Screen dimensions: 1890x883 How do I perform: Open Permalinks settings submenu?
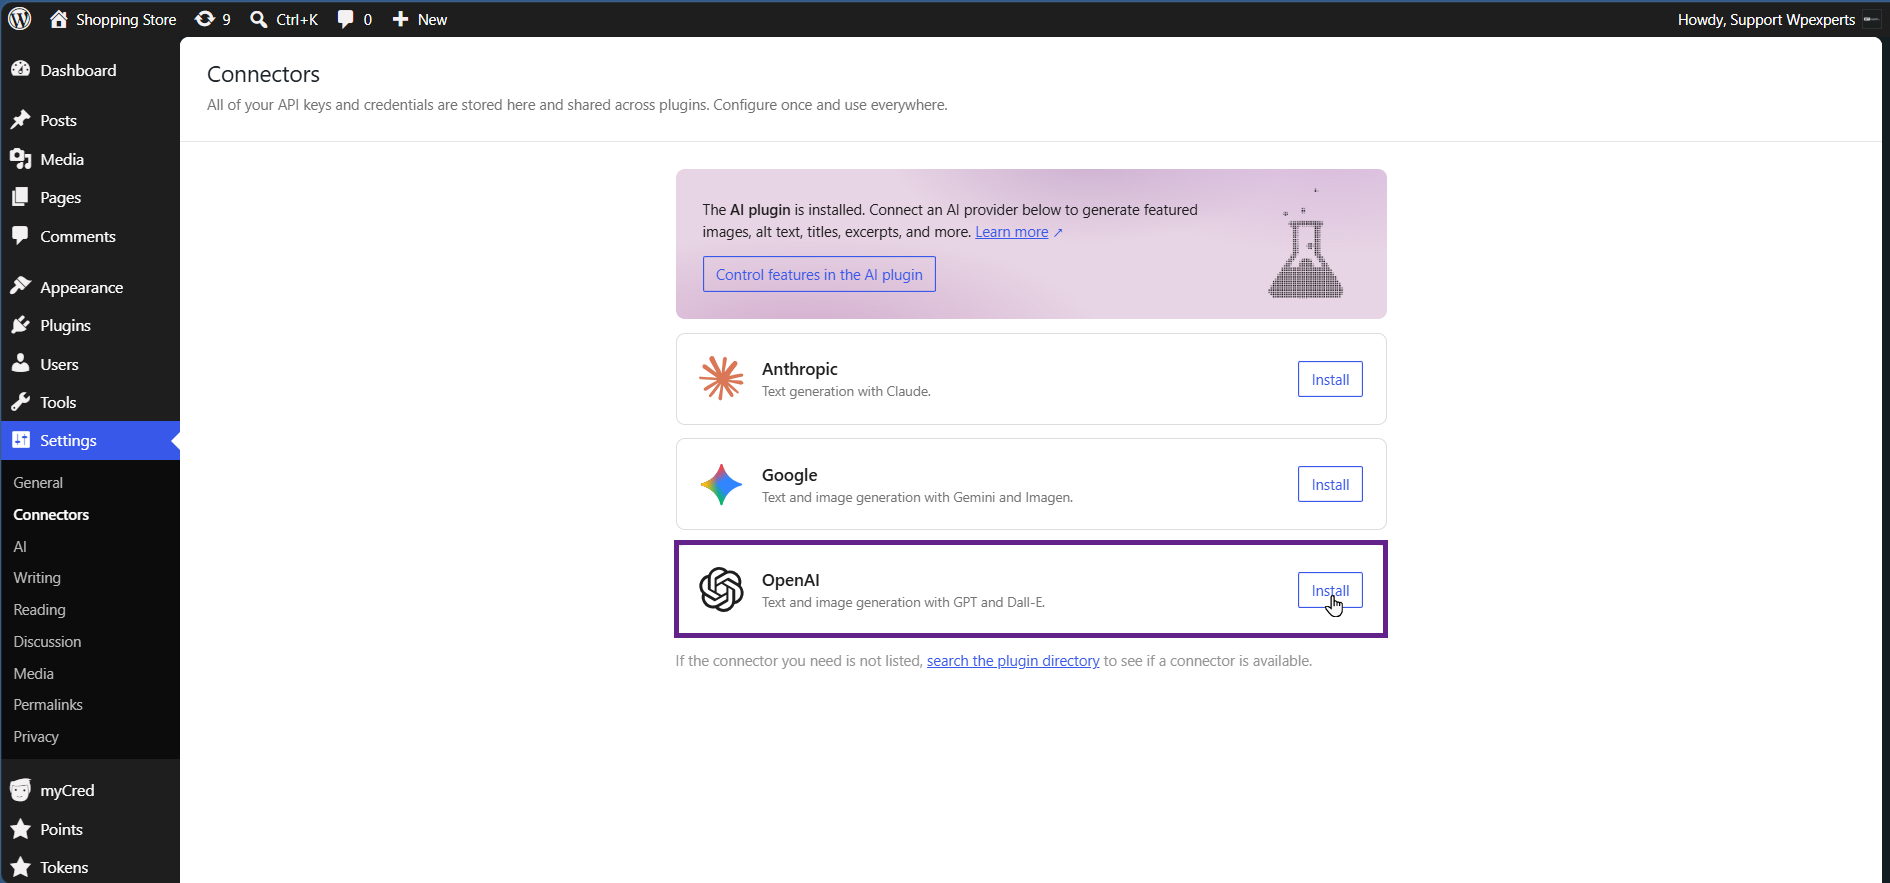48,704
